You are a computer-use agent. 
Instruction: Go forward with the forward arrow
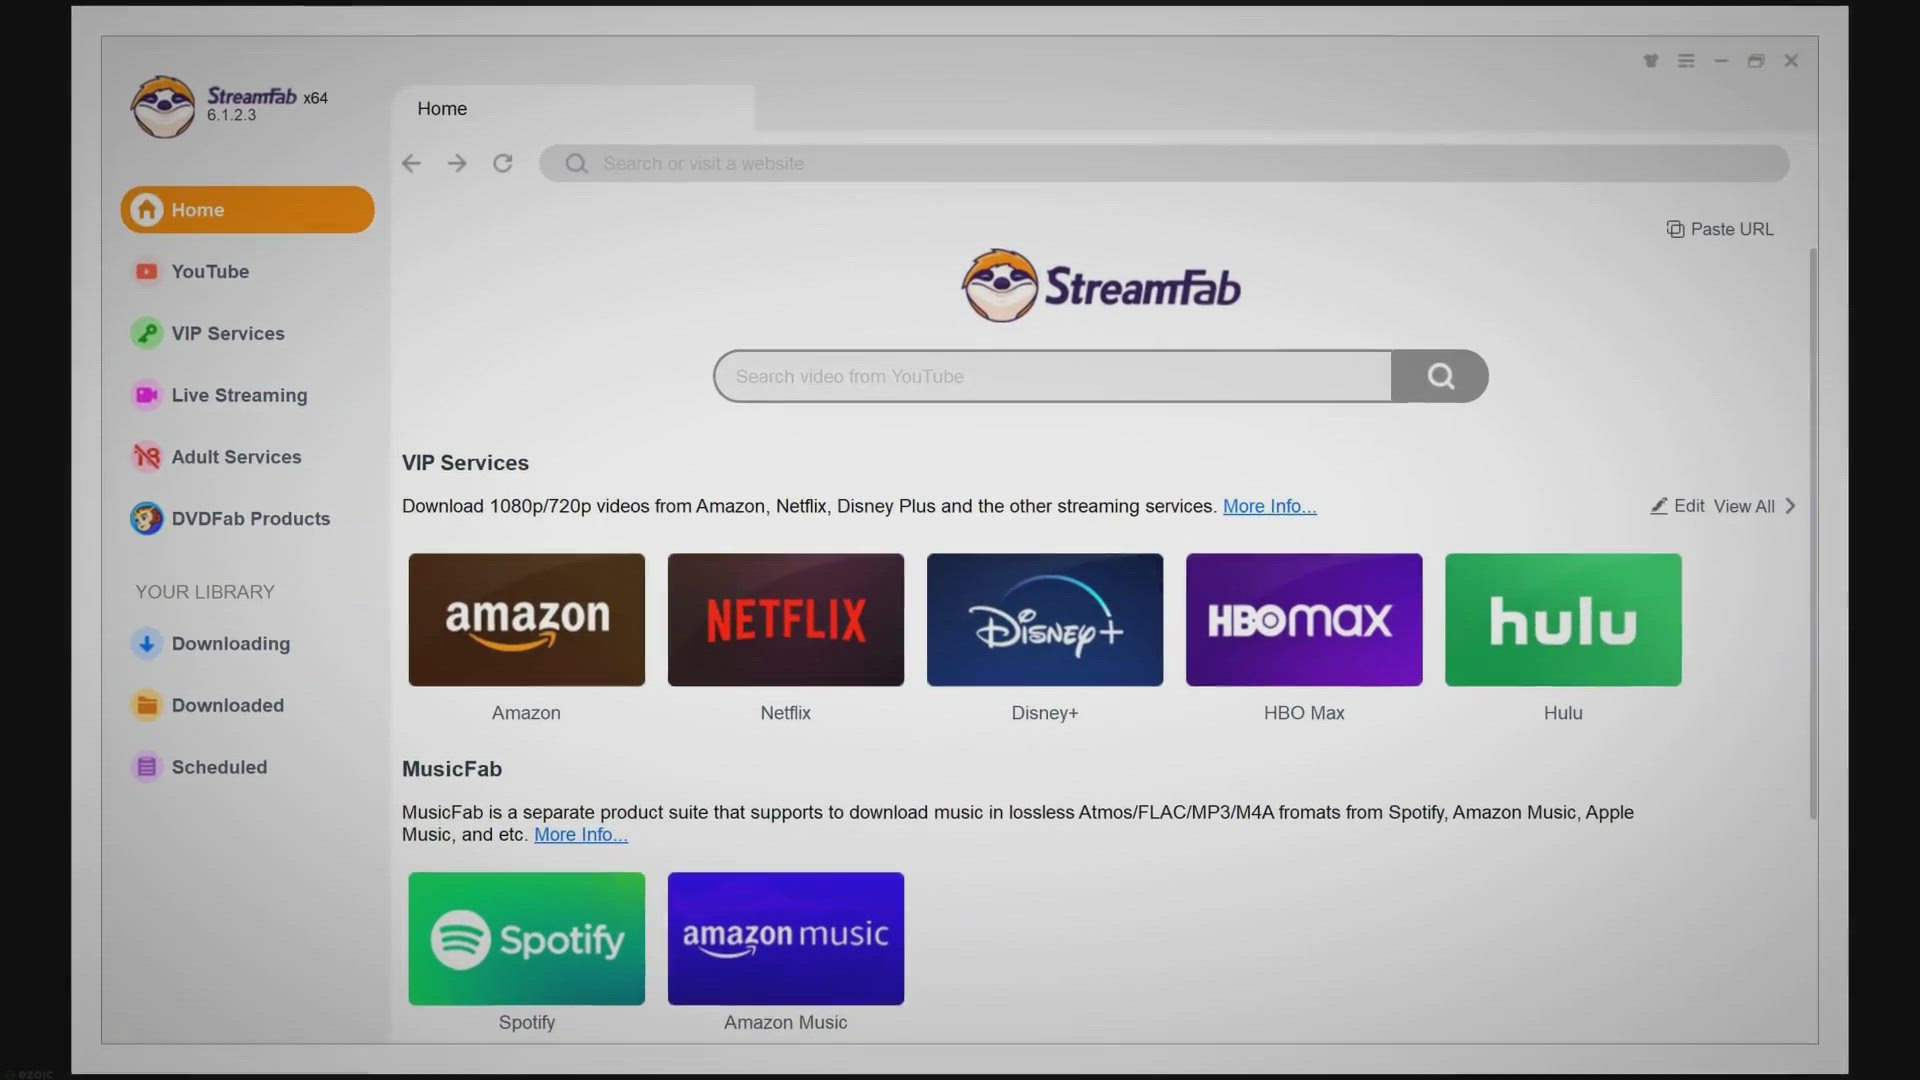[457, 163]
